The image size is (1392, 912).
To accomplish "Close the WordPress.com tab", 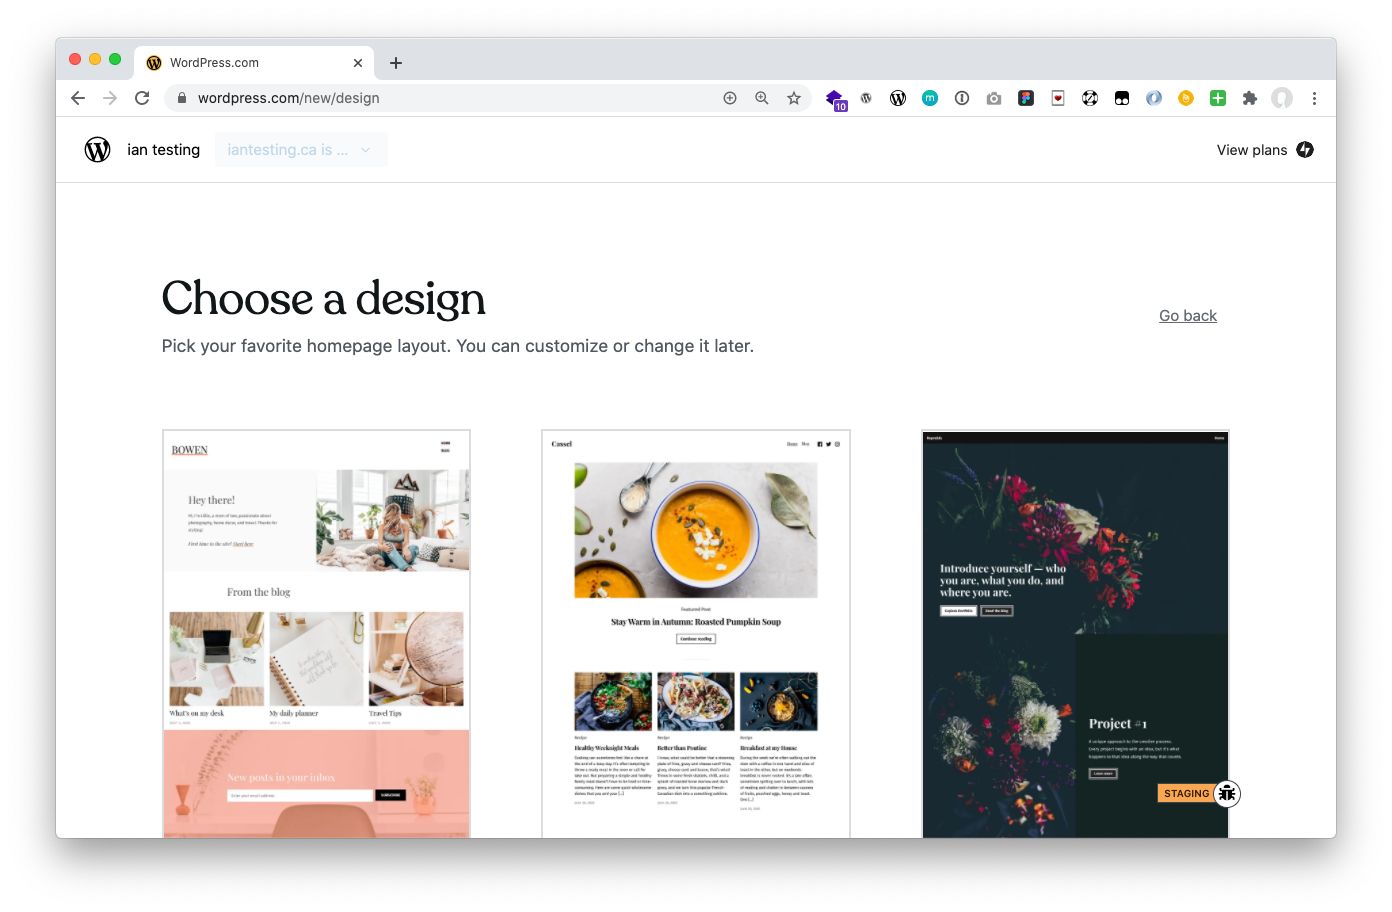I will pyautogui.click(x=358, y=63).
